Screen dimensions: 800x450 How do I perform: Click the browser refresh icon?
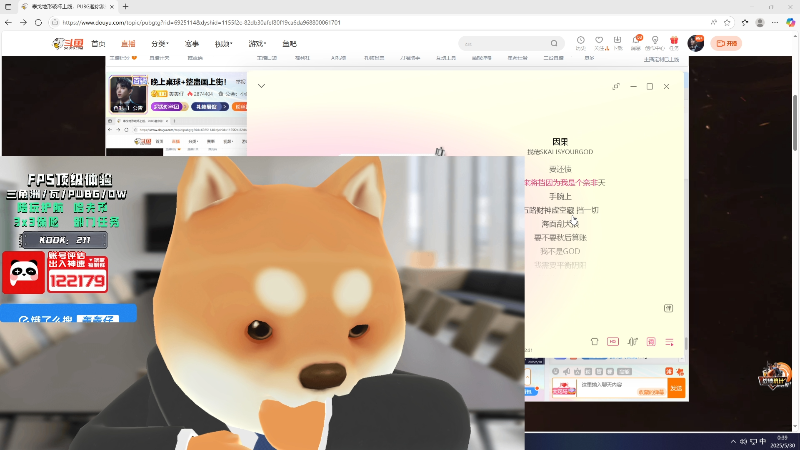38,22
